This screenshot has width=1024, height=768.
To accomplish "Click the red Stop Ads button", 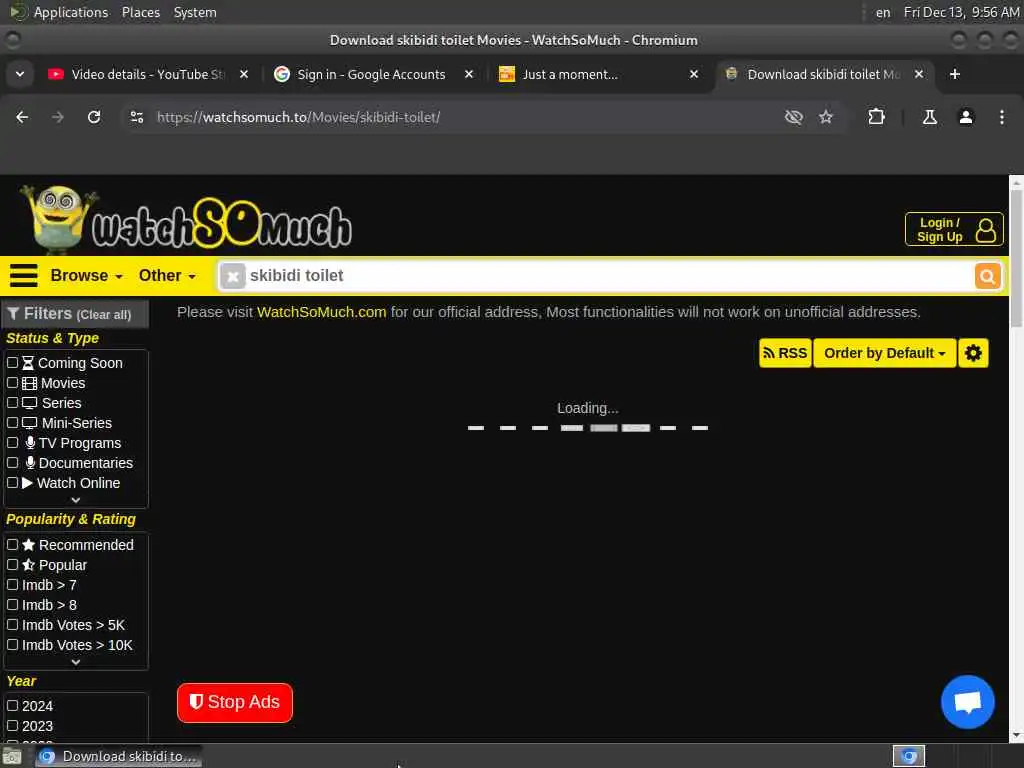I will pyautogui.click(x=234, y=703).
